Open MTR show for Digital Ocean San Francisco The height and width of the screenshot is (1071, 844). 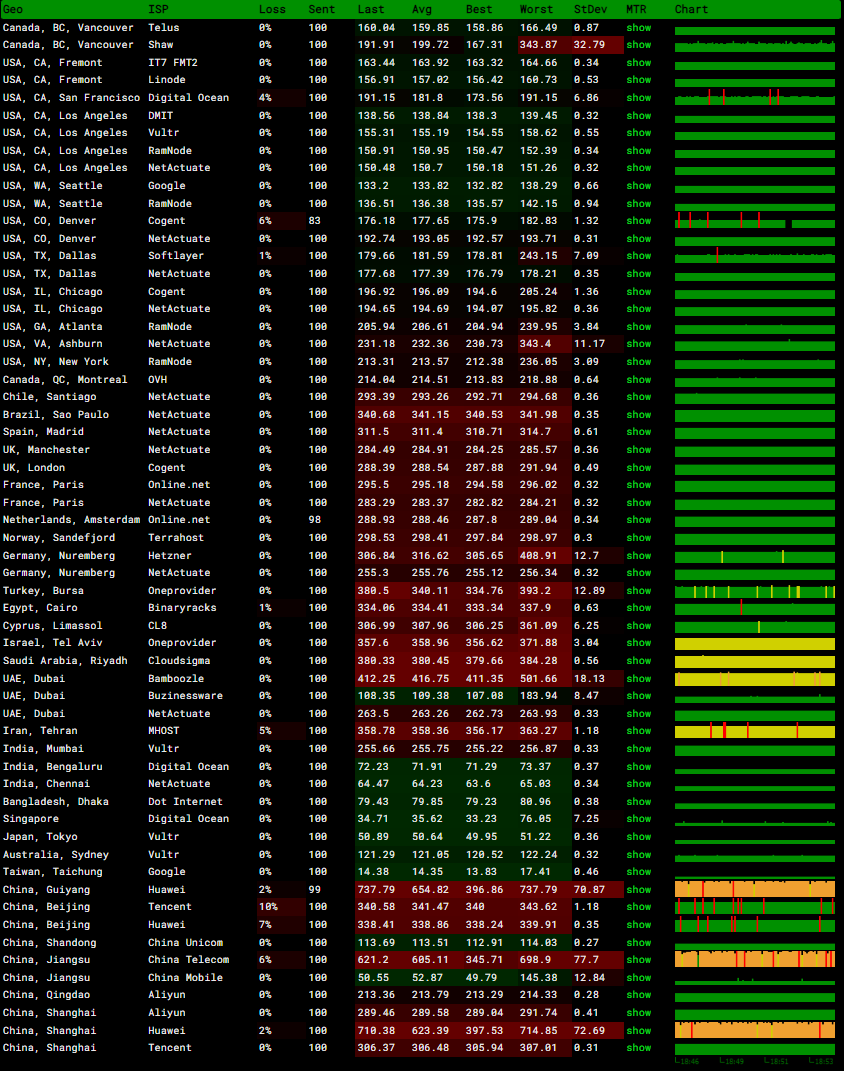638,98
